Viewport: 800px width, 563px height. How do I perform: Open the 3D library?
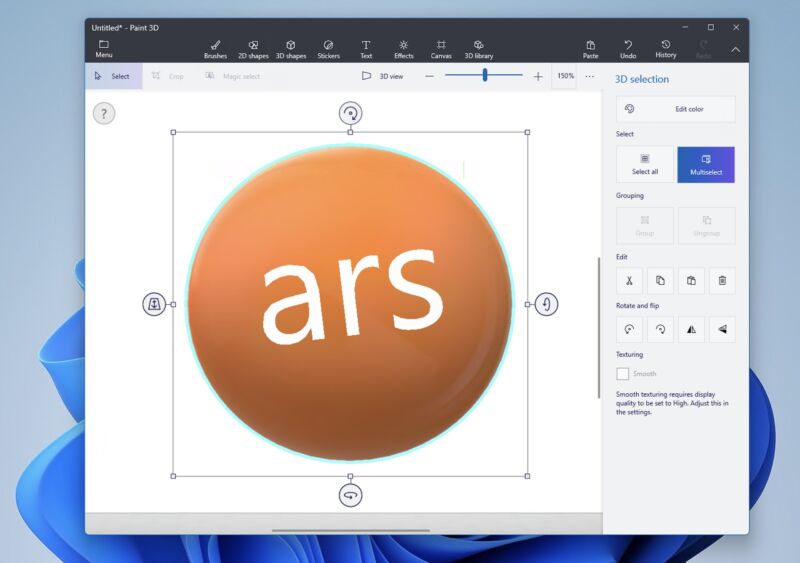click(x=478, y=49)
